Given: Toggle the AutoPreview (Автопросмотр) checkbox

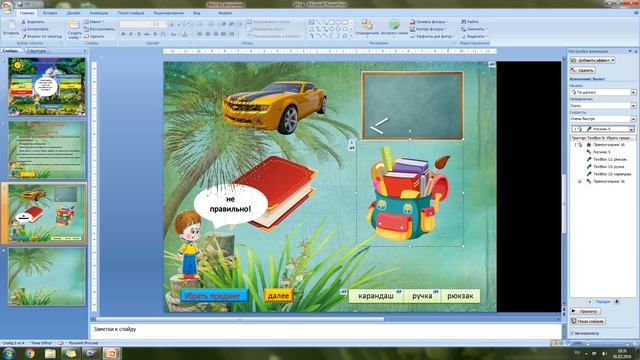Looking at the screenshot, I should tap(572, 333).
